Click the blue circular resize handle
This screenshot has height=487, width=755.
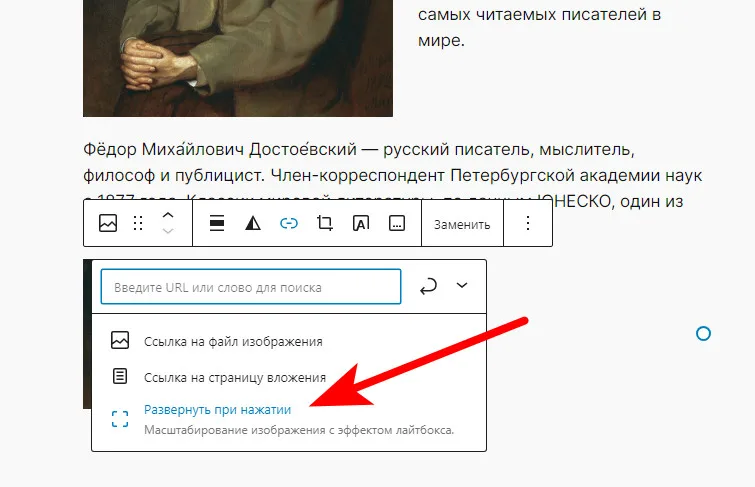(703, 333)
